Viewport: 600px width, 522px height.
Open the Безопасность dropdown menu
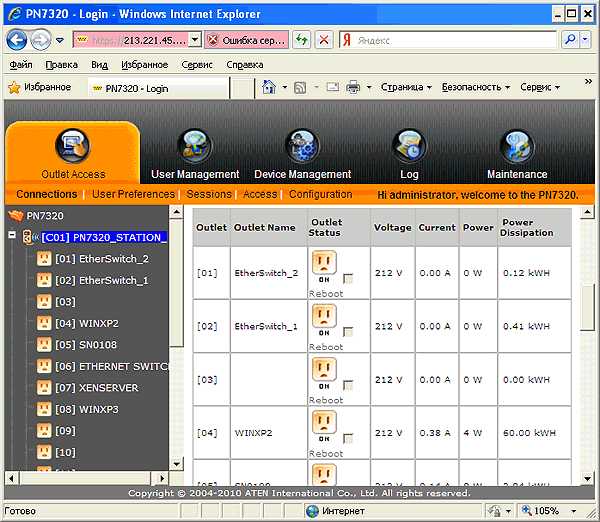475,87
